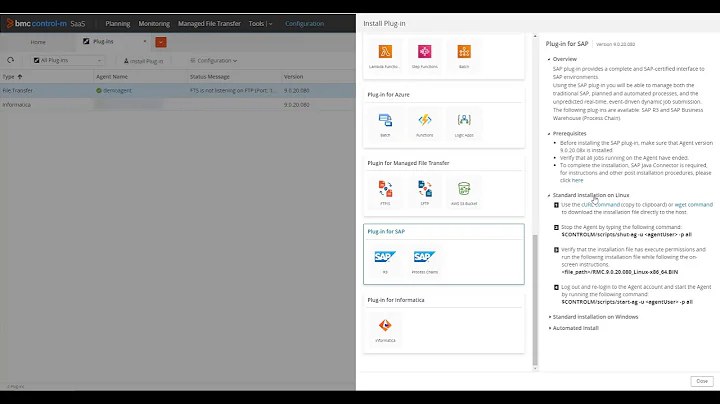The height and width of the screenshot is (404, 720).
Task: Click the BMC Control-M SaaS logo
Action: coord(45,23)
